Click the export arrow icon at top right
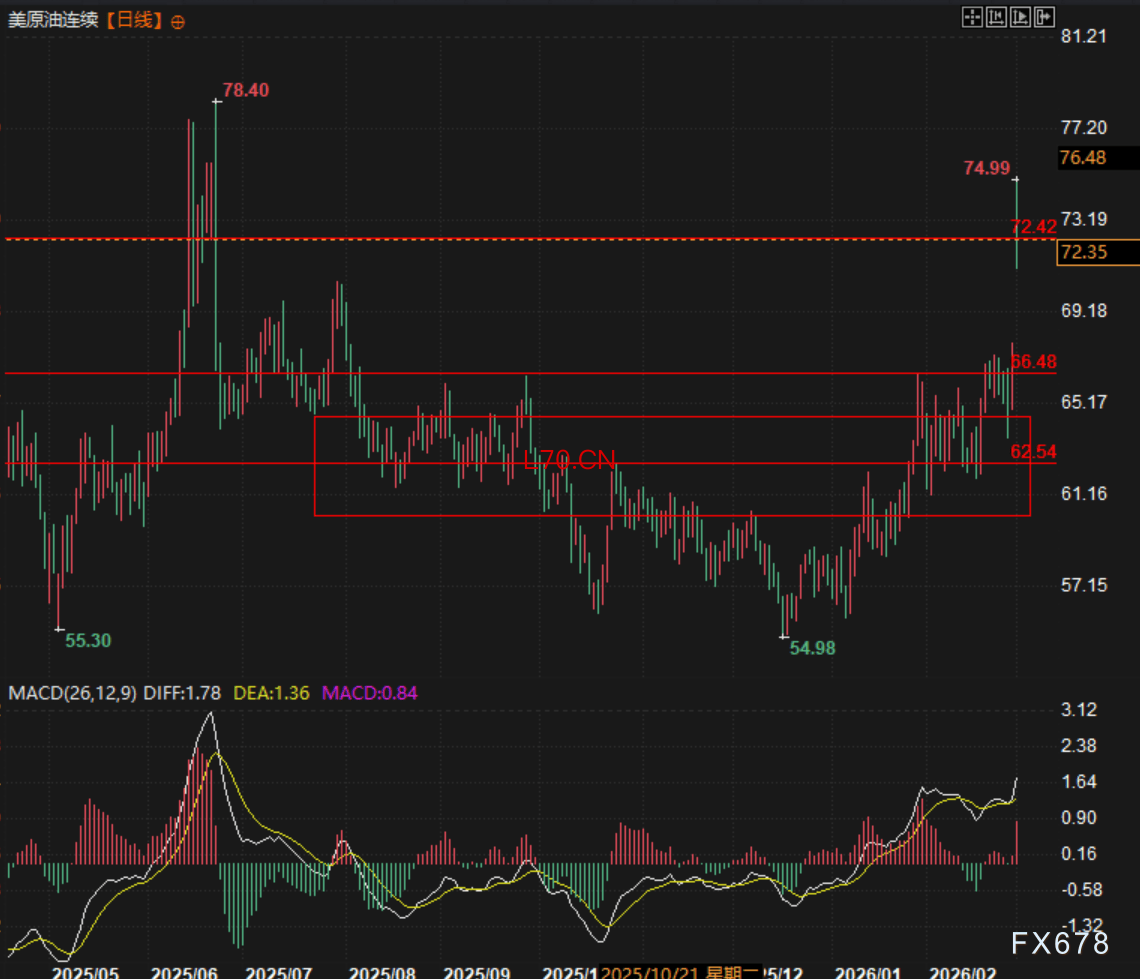The width and height of the screenshot is (1140, 979). pos(1045,16)
